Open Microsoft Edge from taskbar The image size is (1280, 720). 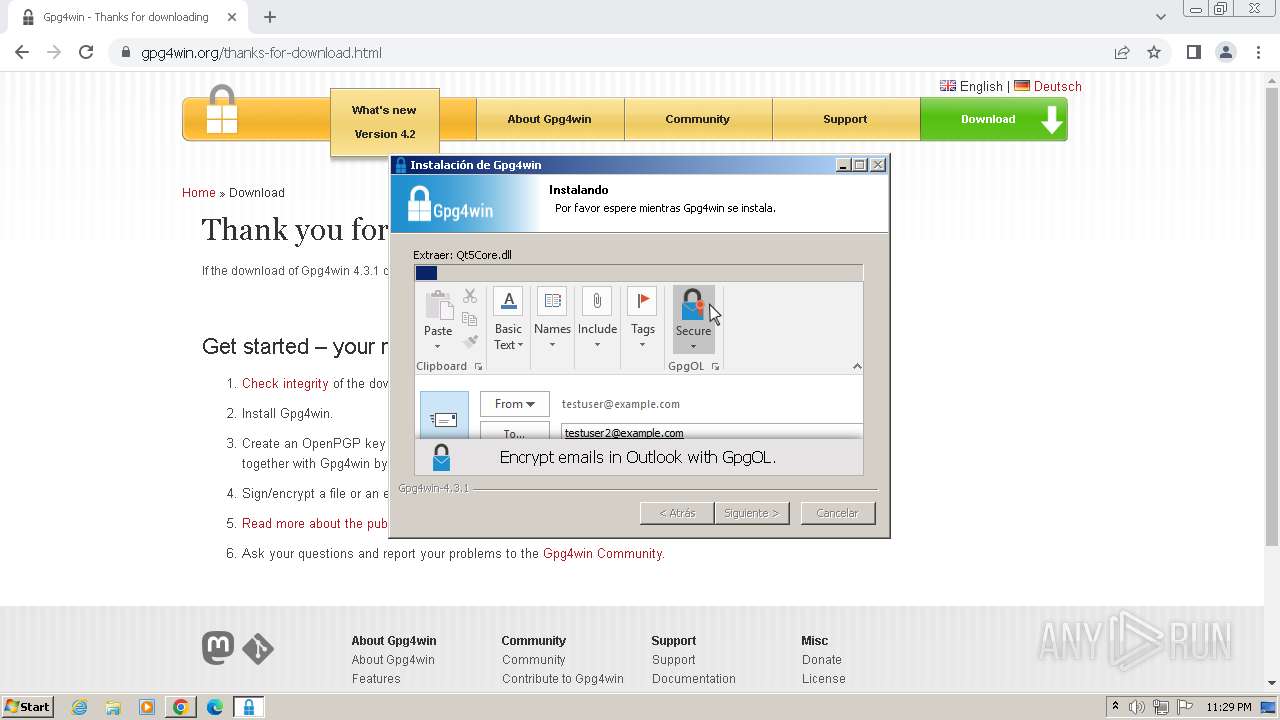point(215,707)
